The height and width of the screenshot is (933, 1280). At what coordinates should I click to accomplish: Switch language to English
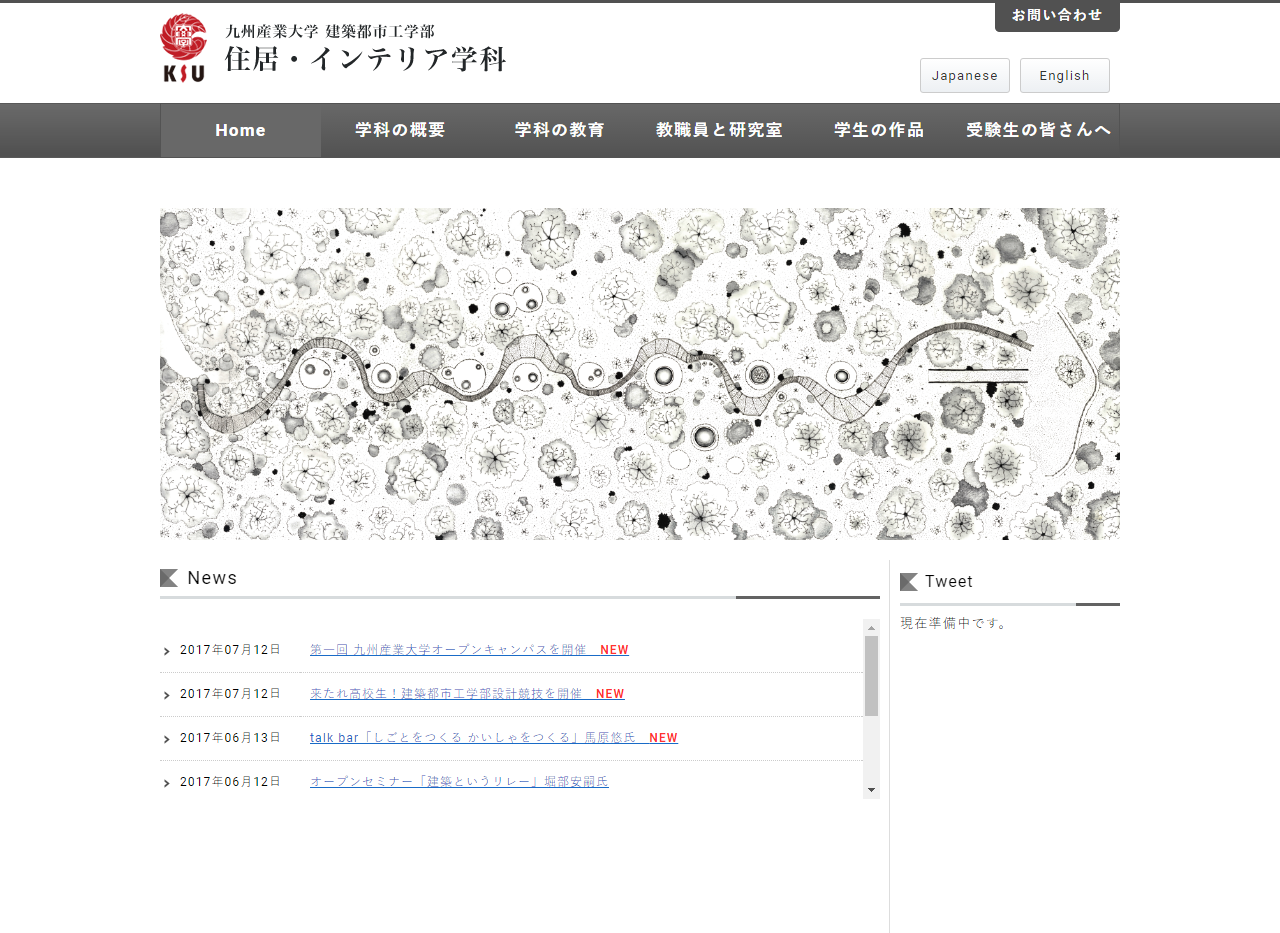tap(1065, 76)
